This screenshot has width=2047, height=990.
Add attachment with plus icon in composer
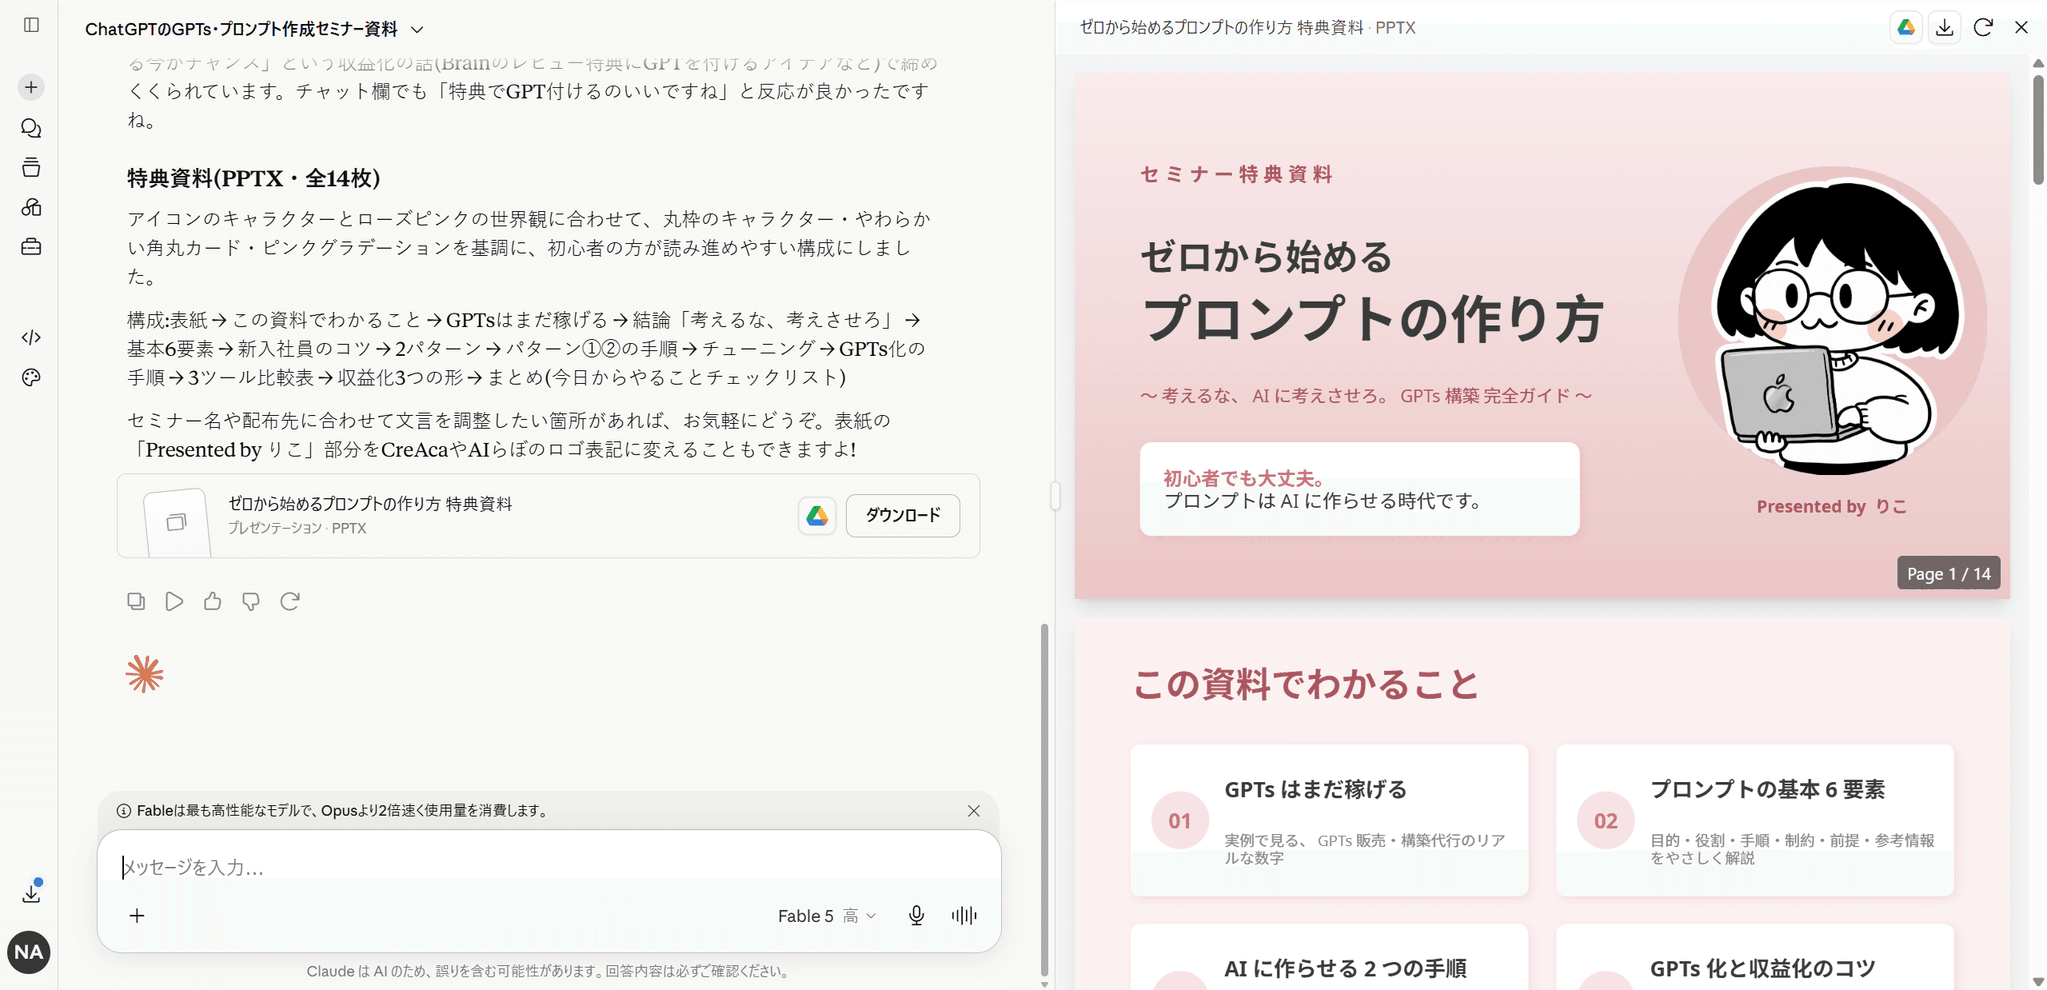[x=137, y=915]
